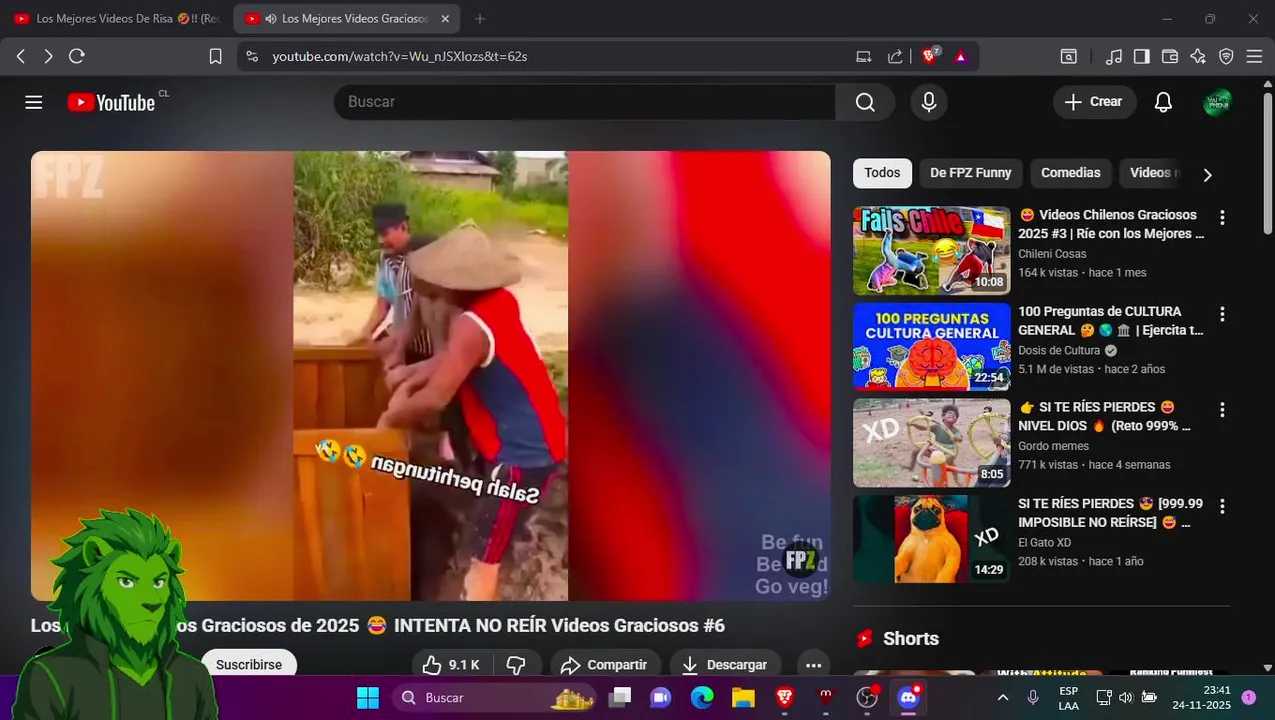Click the Chileni Cosas channel name

click(x=1052, y=254)
